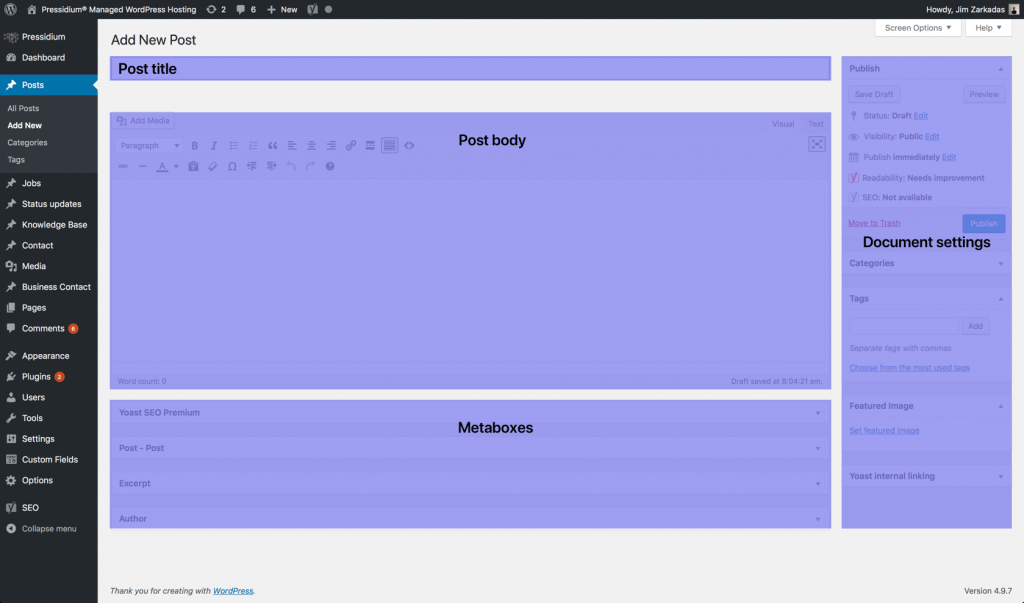Expand the Help panel

(x=988, y=28)
